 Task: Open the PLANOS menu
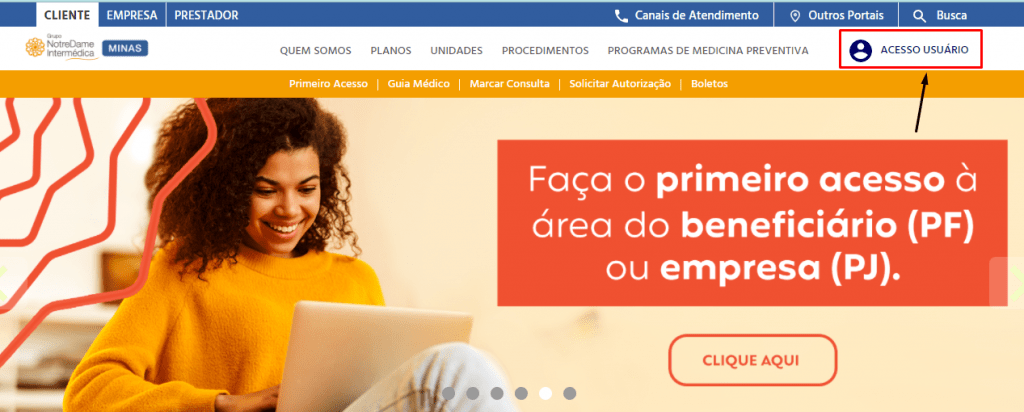point(391,50)
